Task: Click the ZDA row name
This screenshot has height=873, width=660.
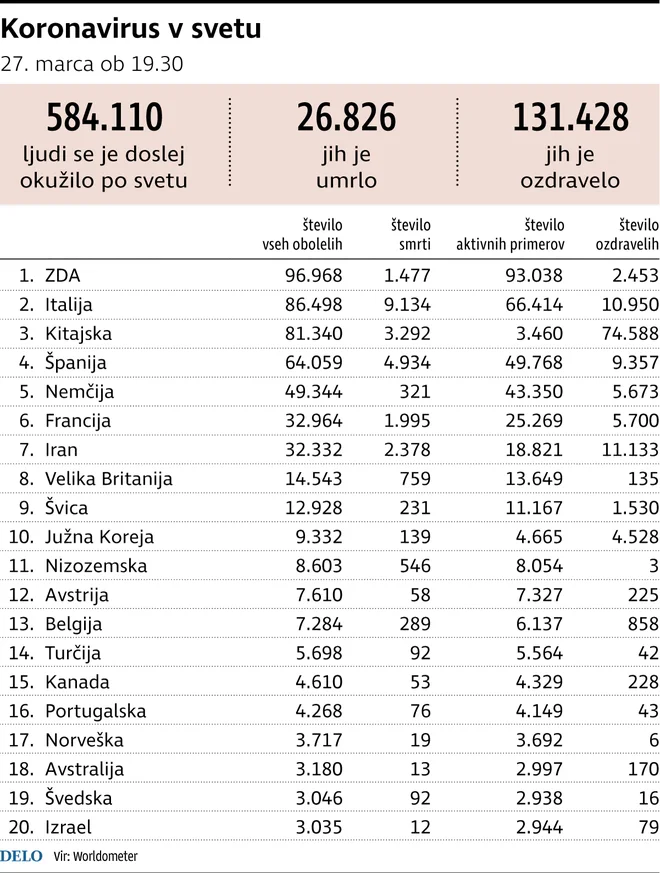Action: 62,276
